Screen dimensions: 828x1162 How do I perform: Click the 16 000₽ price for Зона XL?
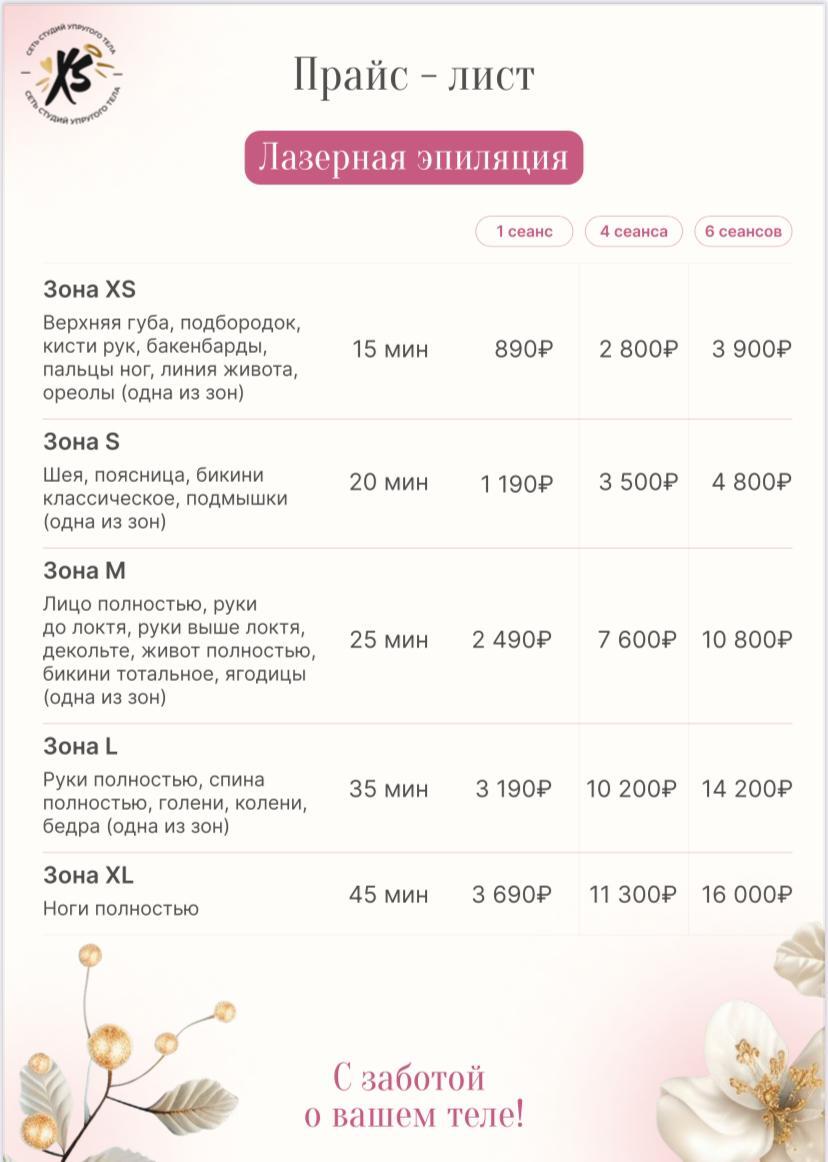tap(746, 895)
